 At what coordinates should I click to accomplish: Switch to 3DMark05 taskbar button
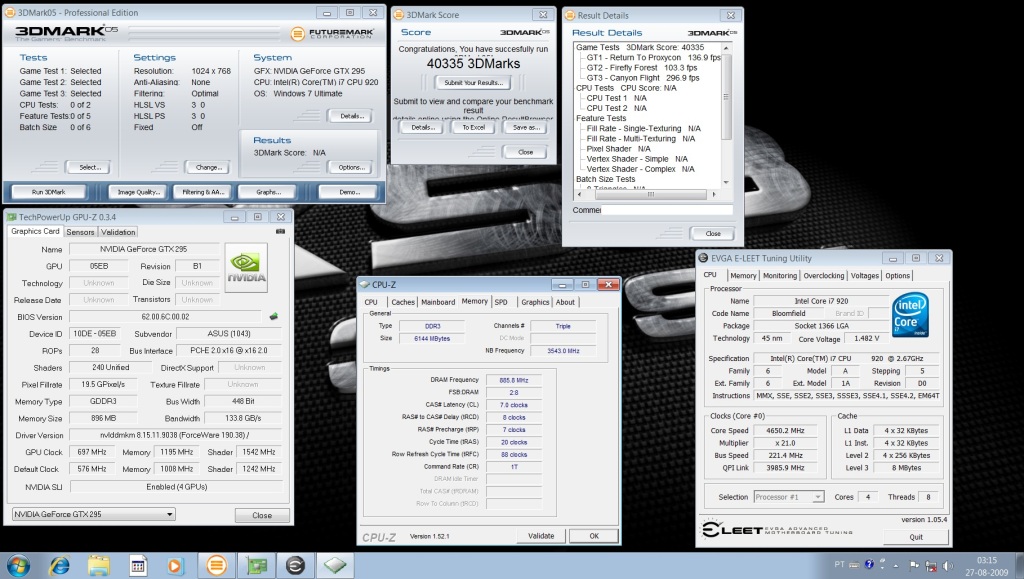(217, 565)
